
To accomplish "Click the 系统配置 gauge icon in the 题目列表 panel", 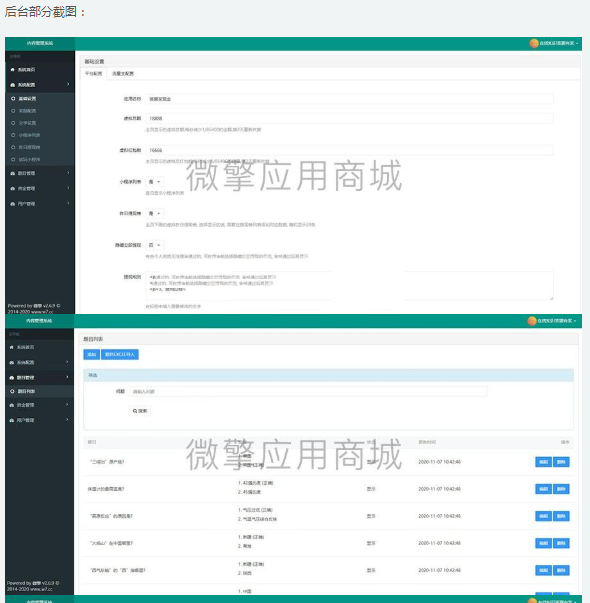I will 12,362.
